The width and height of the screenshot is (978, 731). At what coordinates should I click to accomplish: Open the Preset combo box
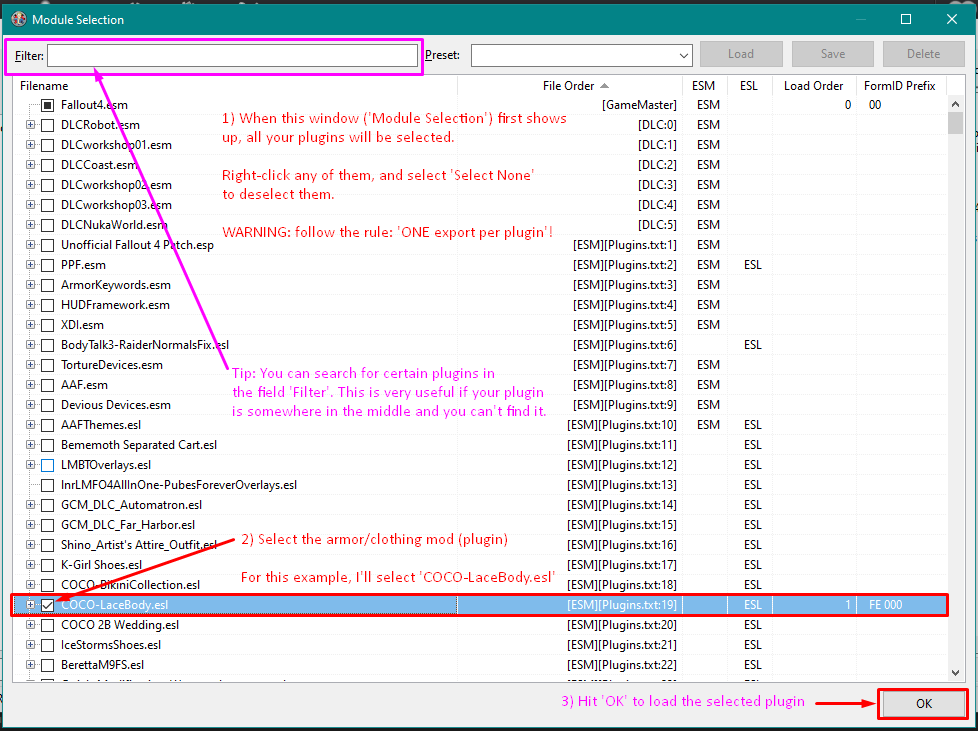pyautogui.click(x=581, y=56)
